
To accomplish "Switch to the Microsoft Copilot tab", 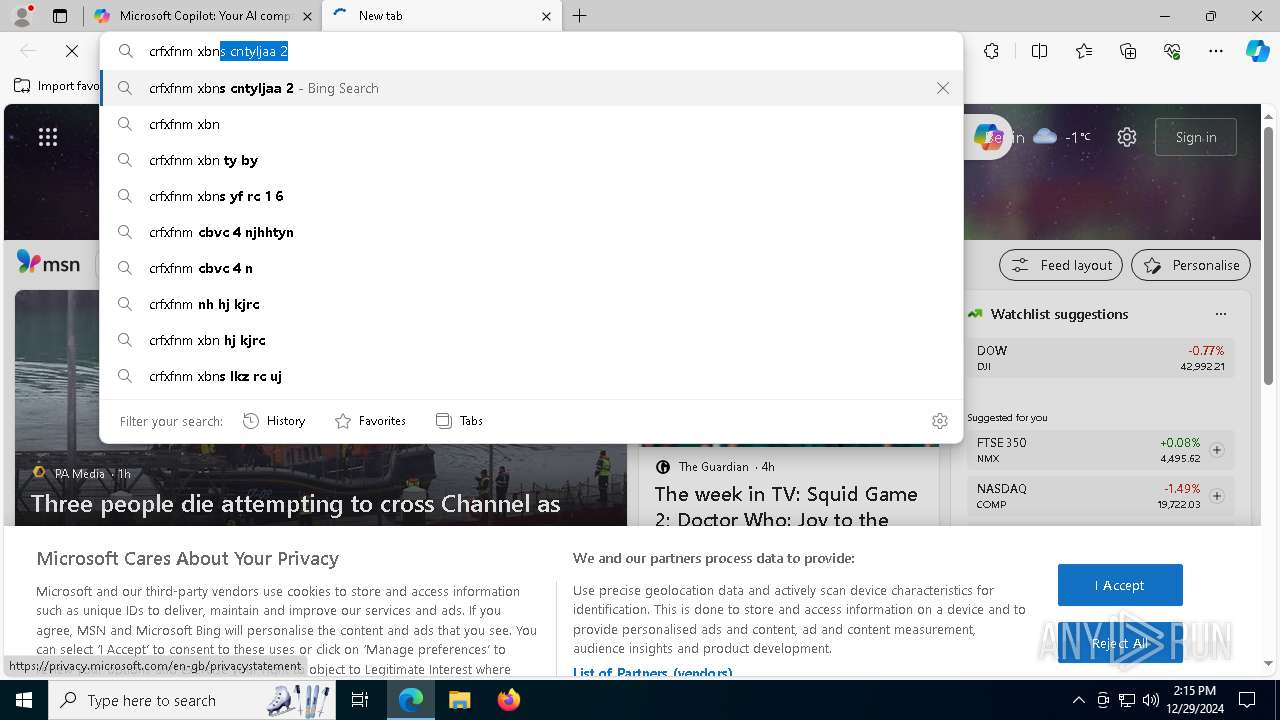I will 203,16.
